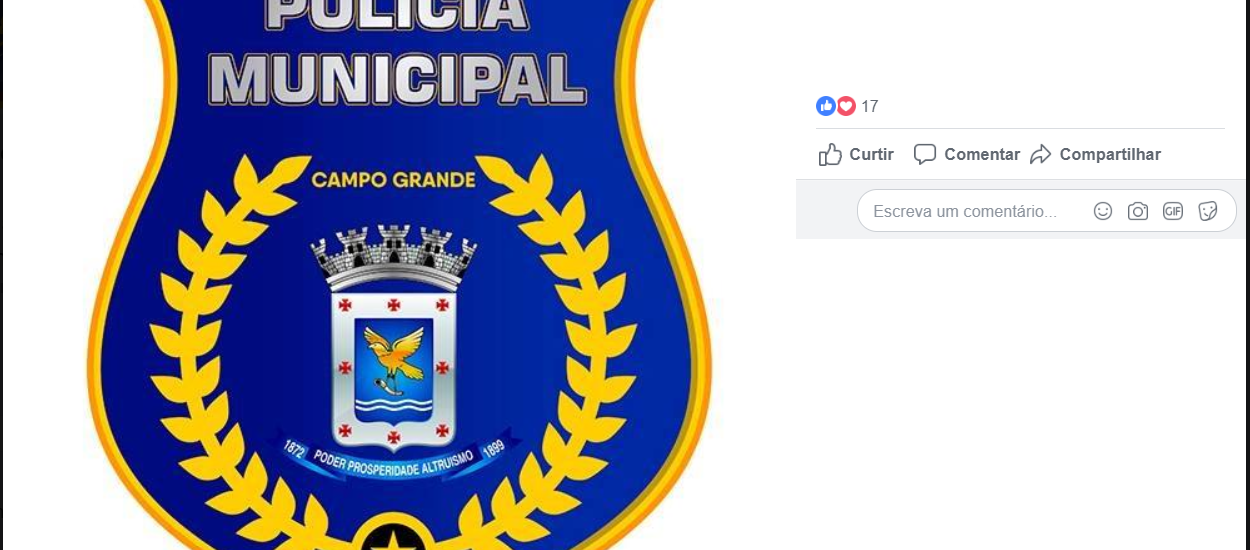Open the GIF selector icon

1173,211
